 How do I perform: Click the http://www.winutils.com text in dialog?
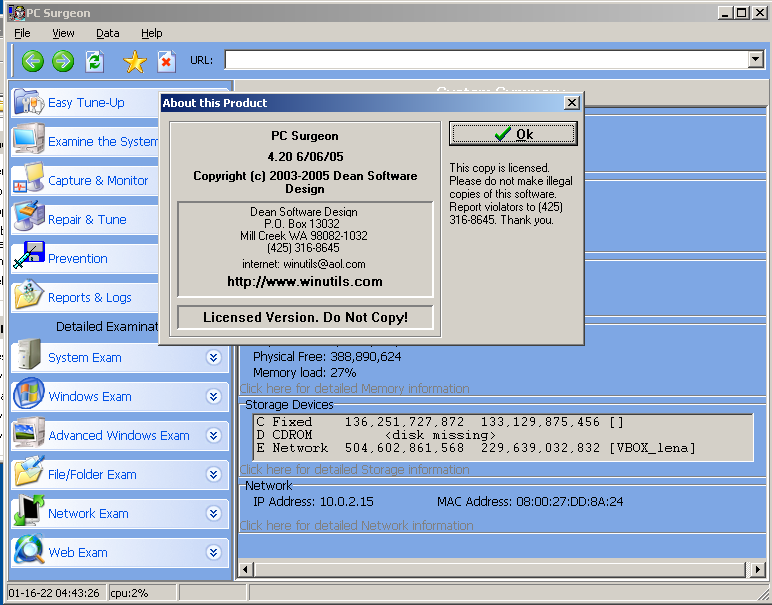pos(305,281)
